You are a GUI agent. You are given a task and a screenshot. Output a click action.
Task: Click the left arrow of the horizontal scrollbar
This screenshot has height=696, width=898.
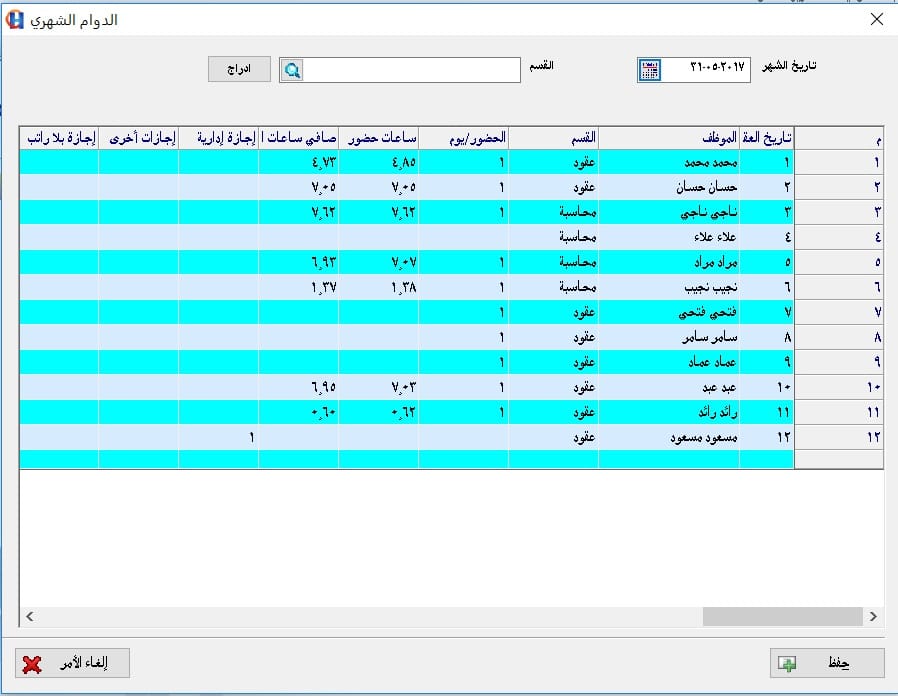[x=30, y=616]
